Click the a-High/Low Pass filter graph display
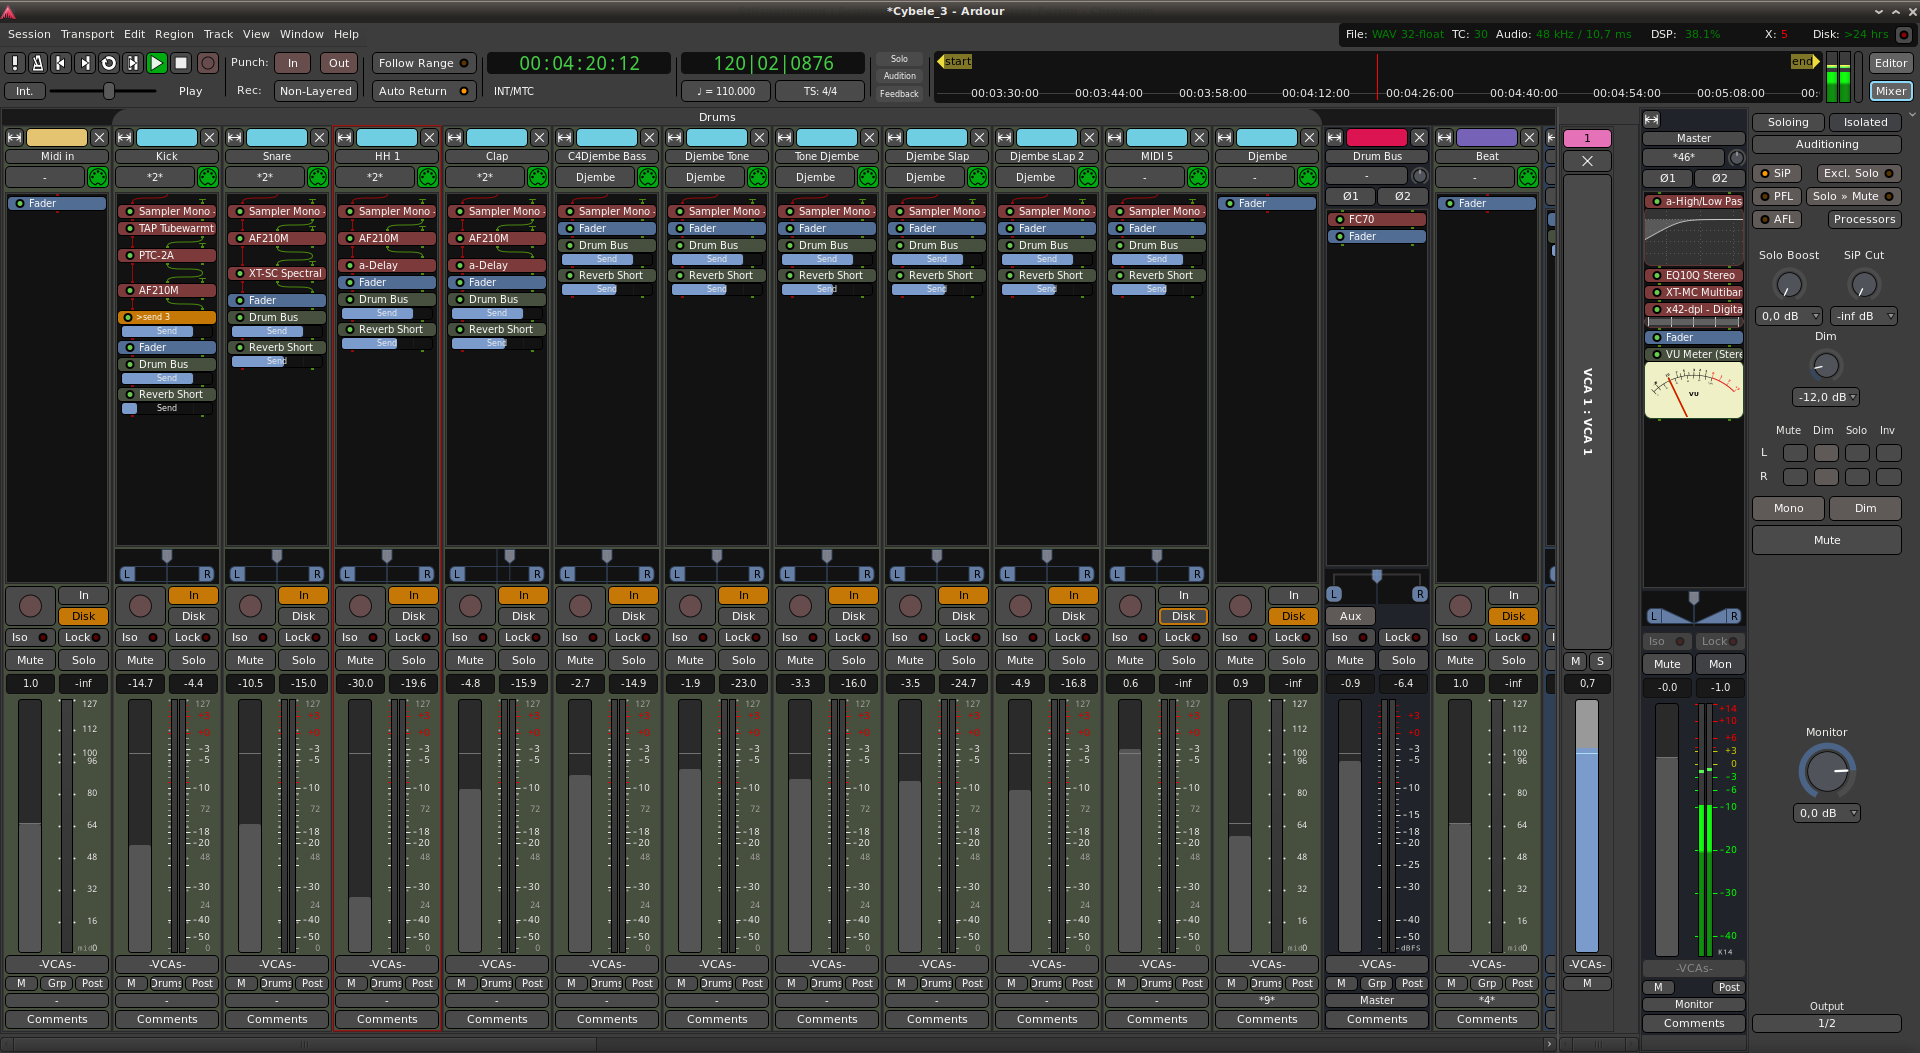The width and height of the screenshot is (1920, 1053). (1693, 238)
